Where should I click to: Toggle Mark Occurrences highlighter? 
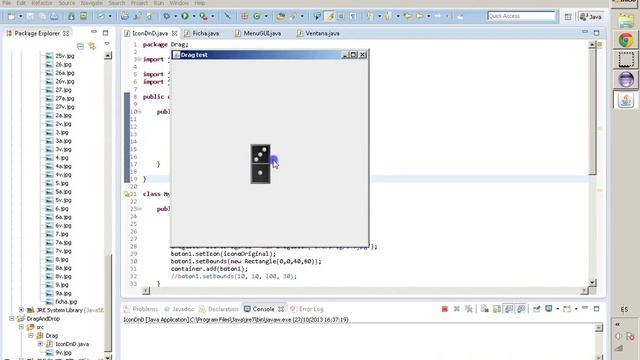pyautogui.click(x=329, y=16)
